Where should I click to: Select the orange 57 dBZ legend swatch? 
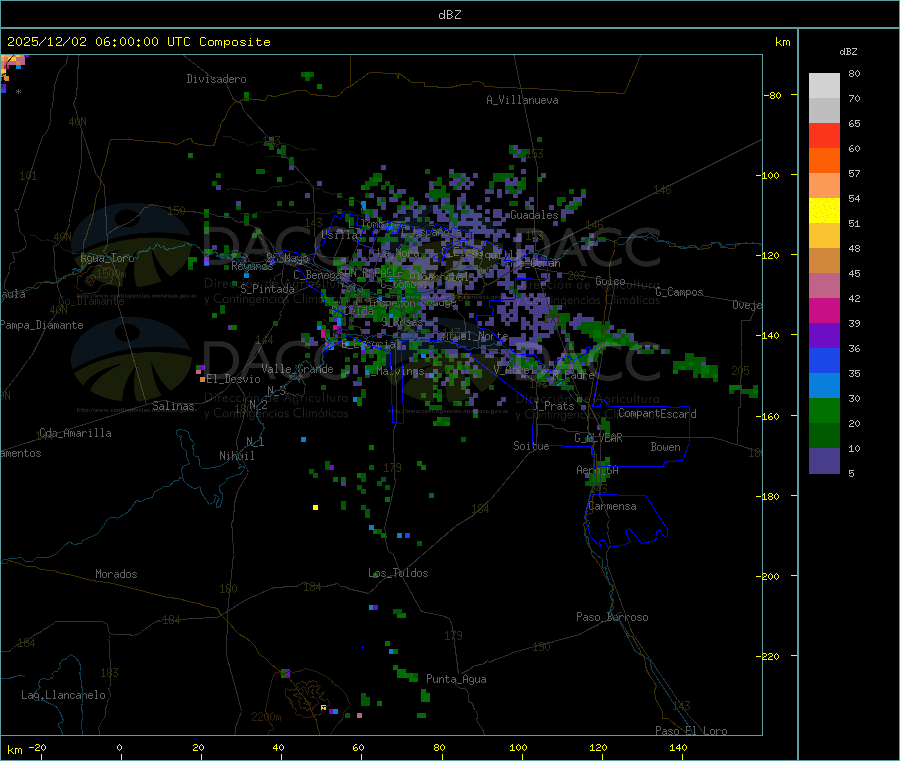point(824,161)
